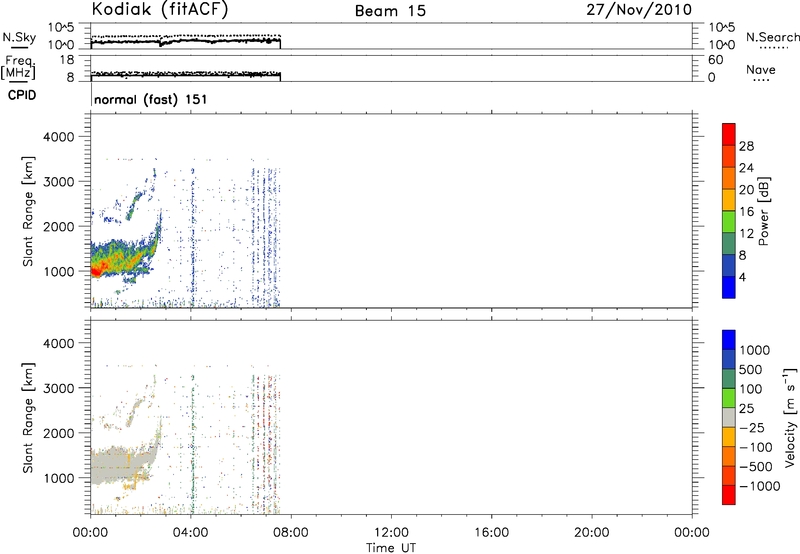
Task: Click the '25' velocity color bar label
Action: tap(746, 408)
